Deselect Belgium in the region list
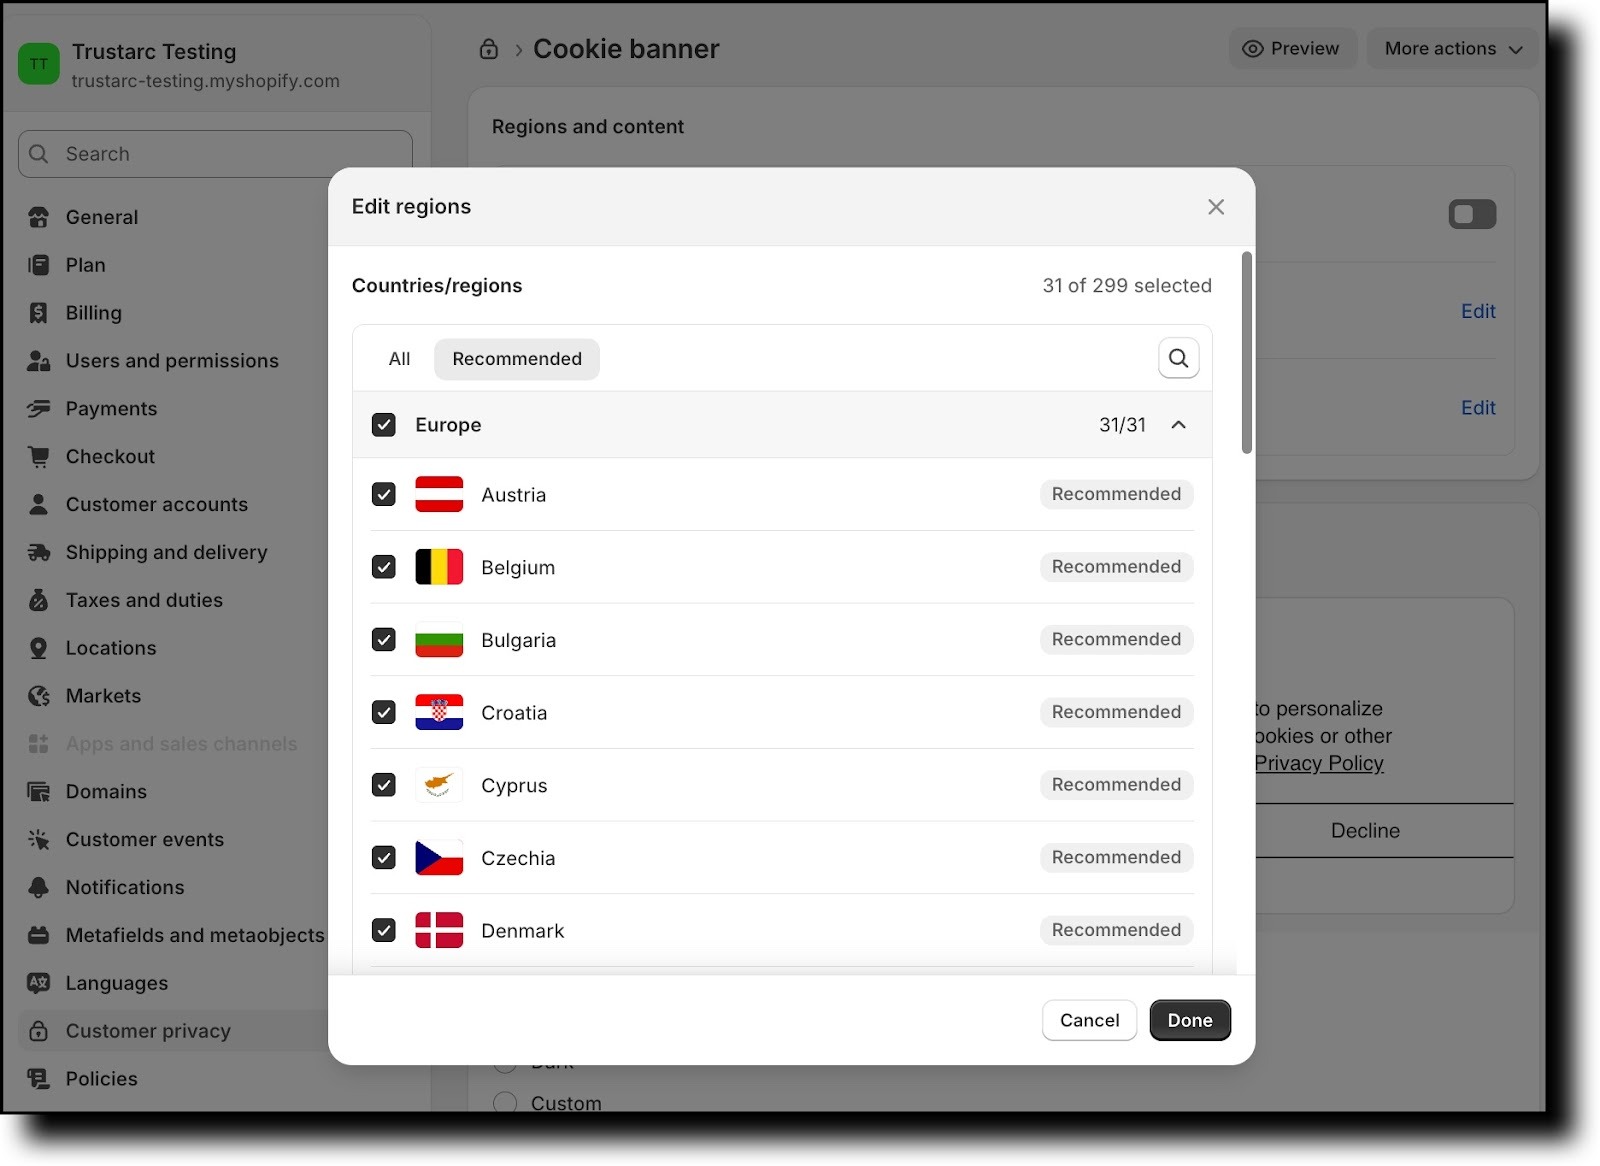Viewport: 1600px width, 1166px height. point(384,567)
